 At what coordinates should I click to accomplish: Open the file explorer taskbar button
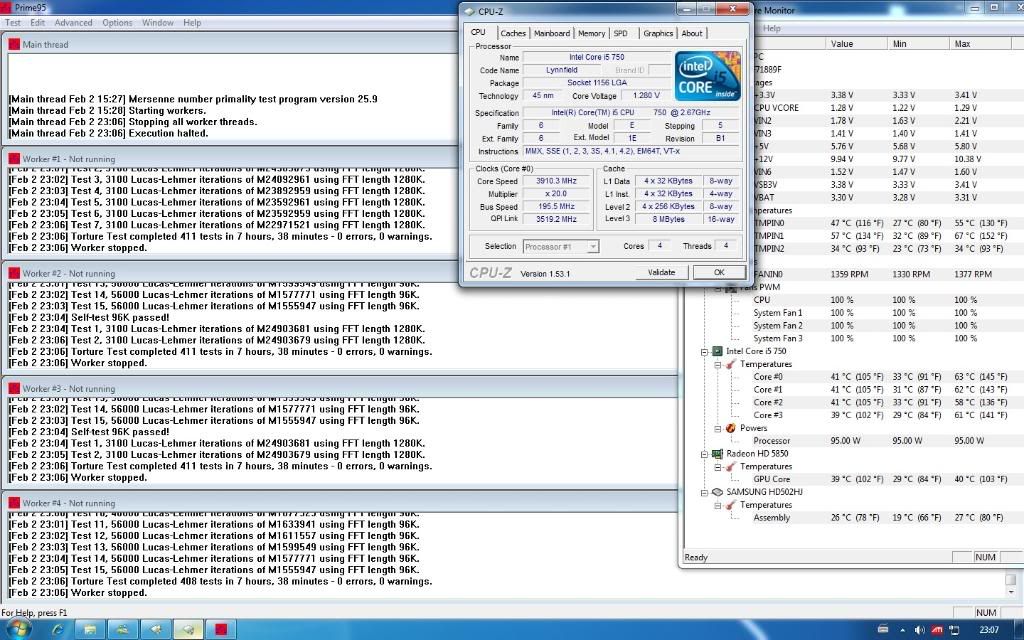[x=90, y=630]
